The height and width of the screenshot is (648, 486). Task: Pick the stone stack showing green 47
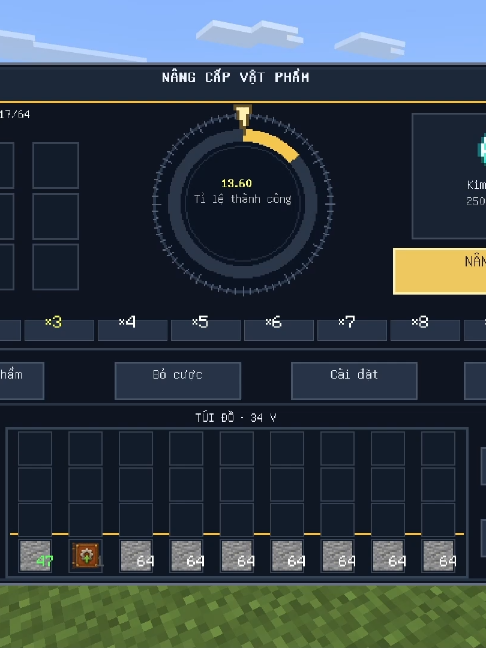pyautogui.click(x=35, y=555)
